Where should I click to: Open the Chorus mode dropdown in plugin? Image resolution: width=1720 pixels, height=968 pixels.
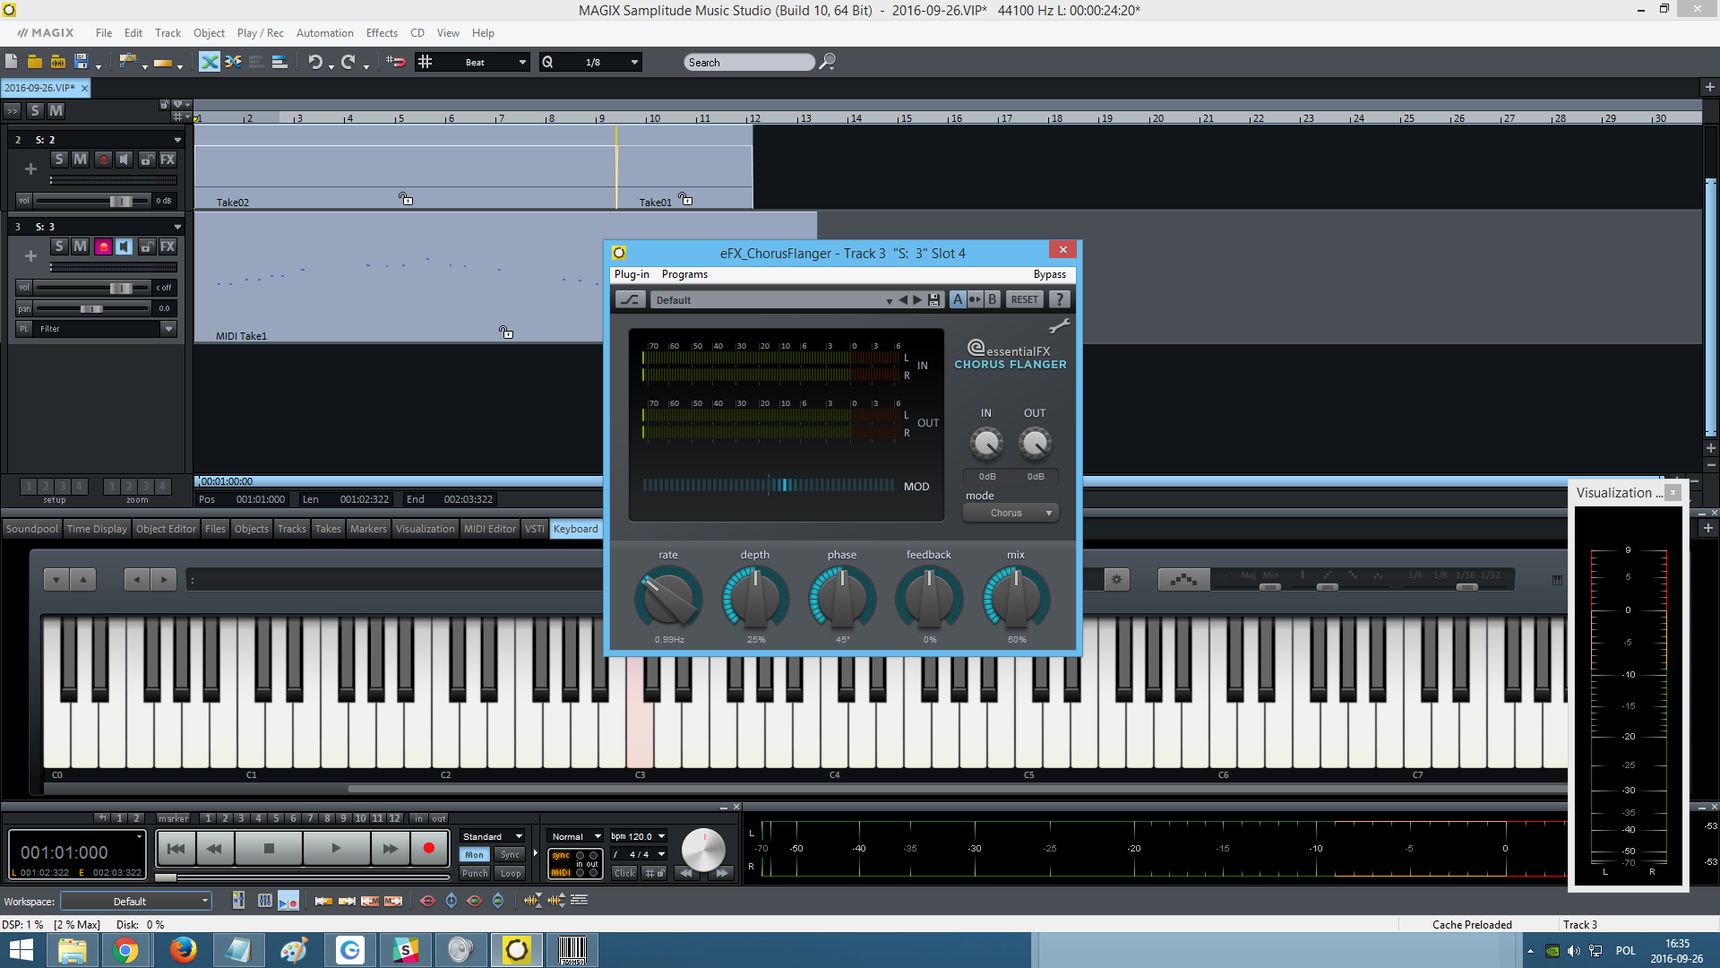point(1010,513)
